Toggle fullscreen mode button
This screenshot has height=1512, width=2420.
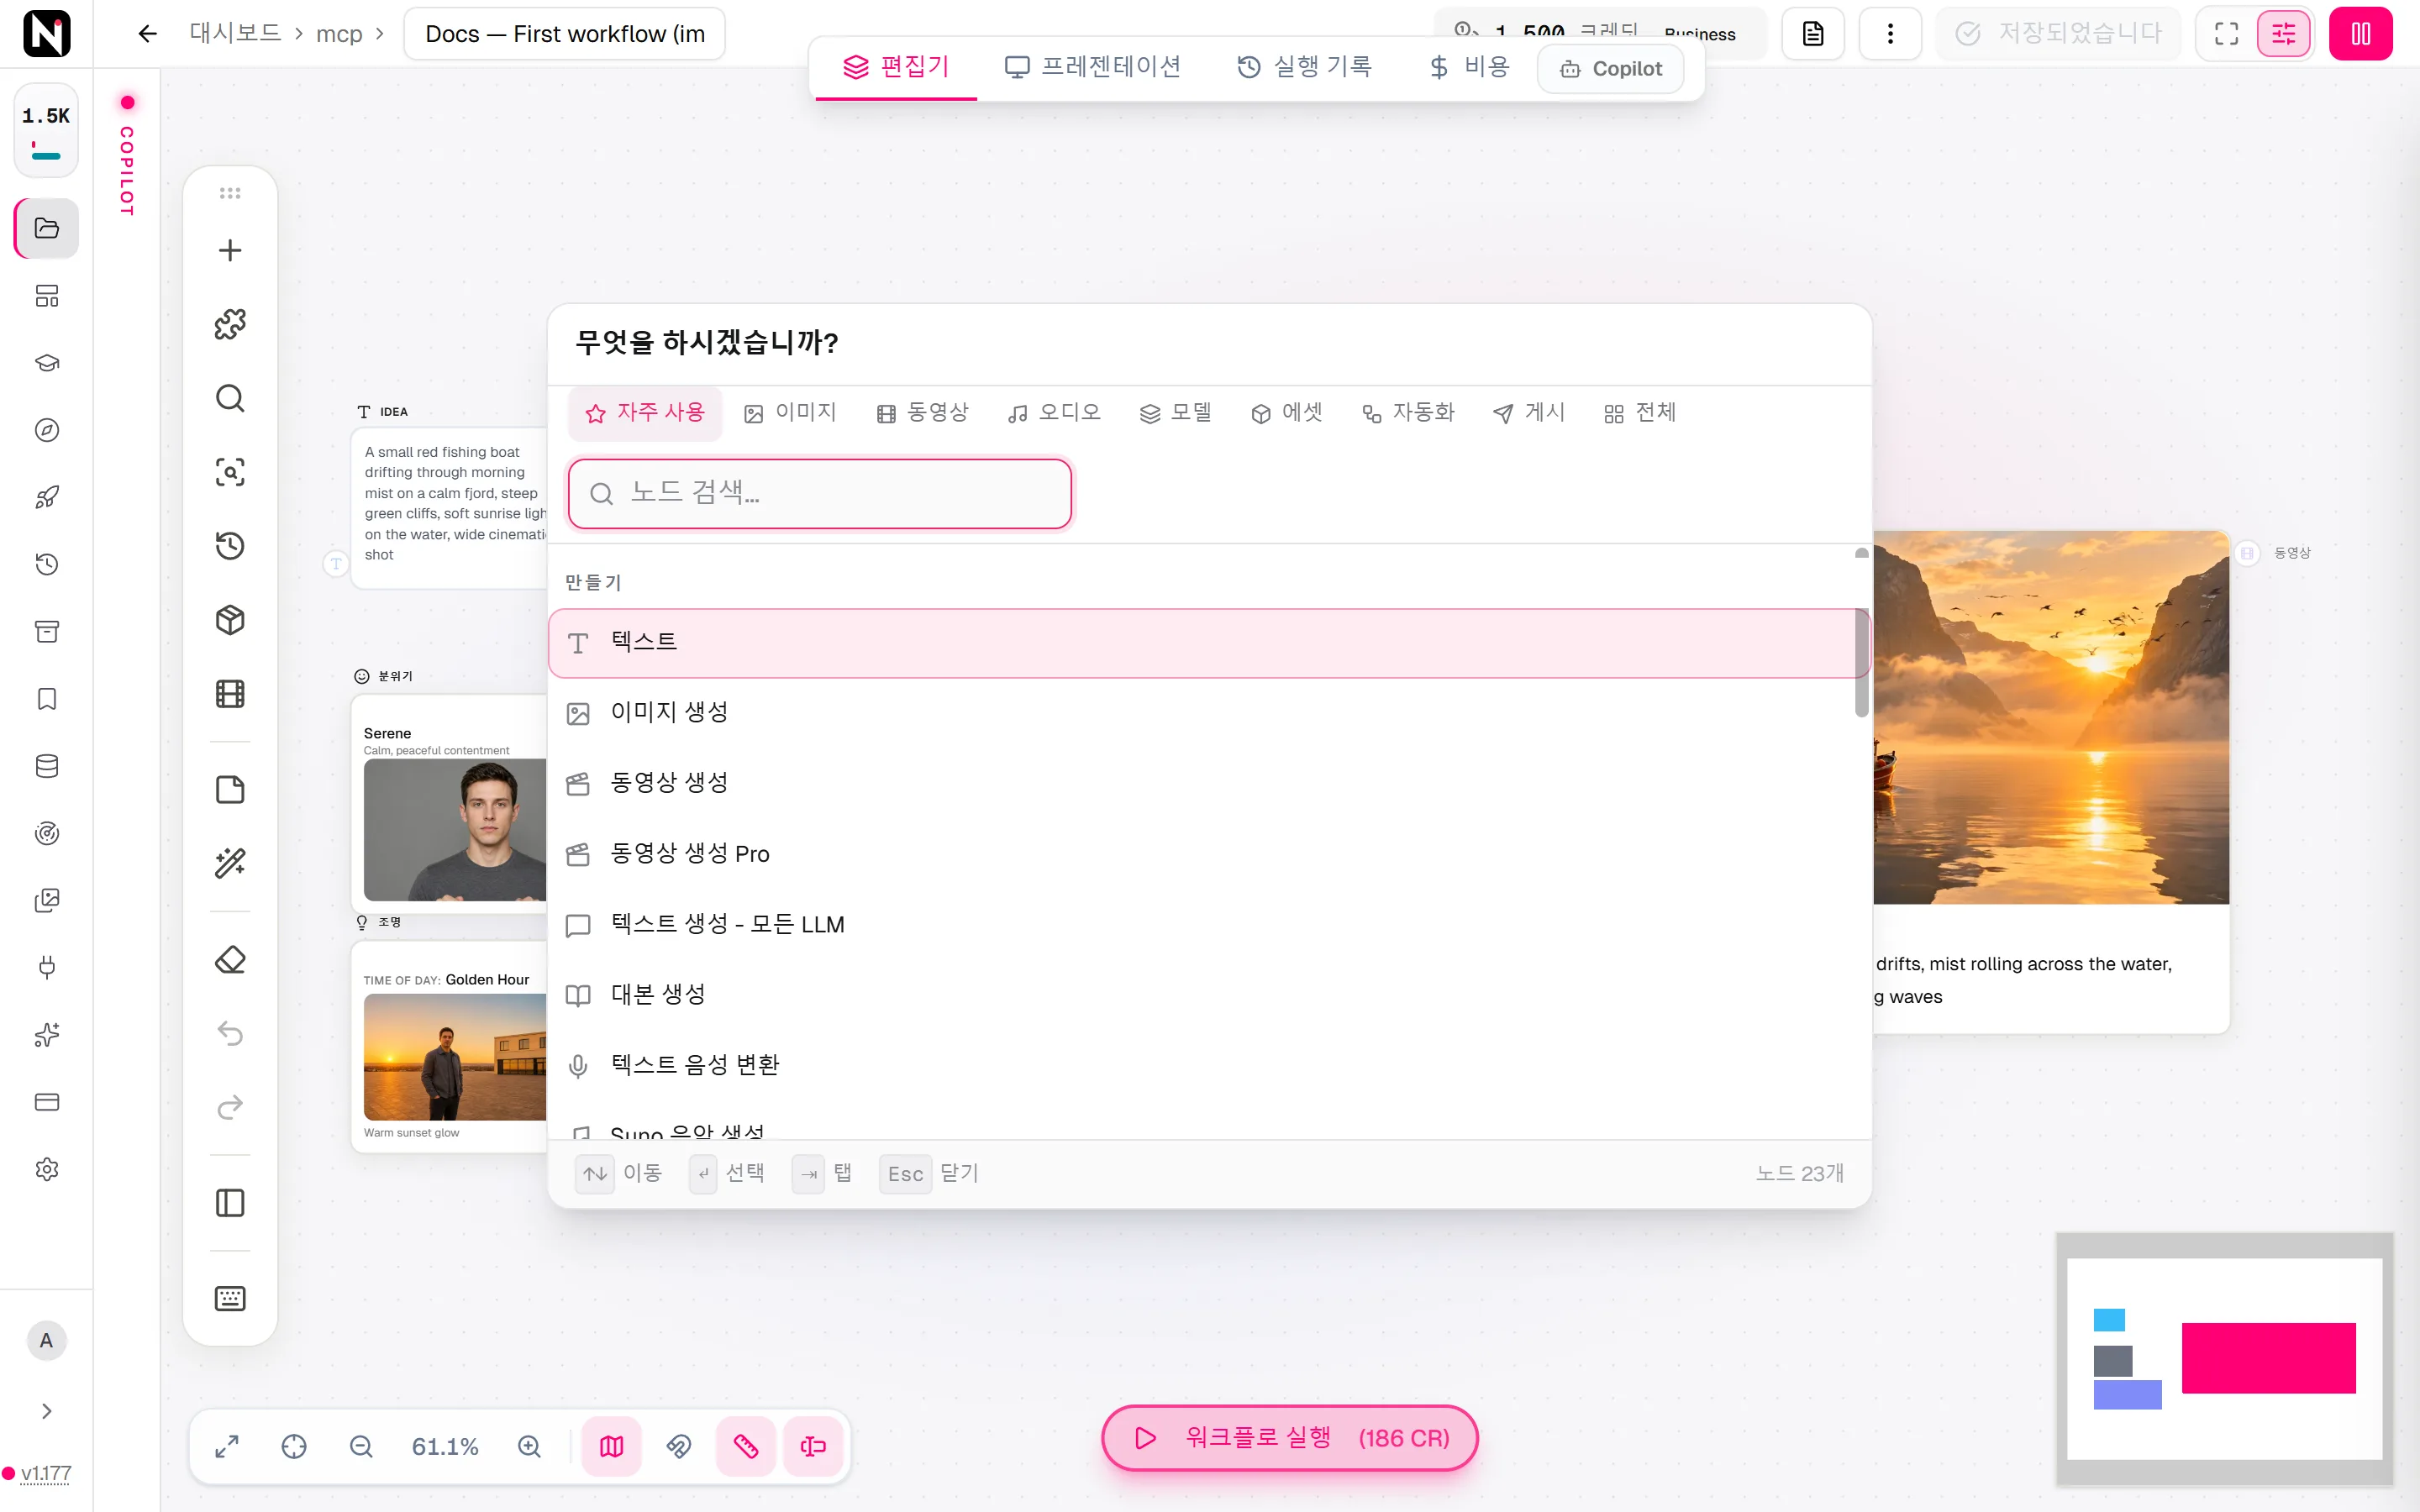click(x=2226, y=34)
